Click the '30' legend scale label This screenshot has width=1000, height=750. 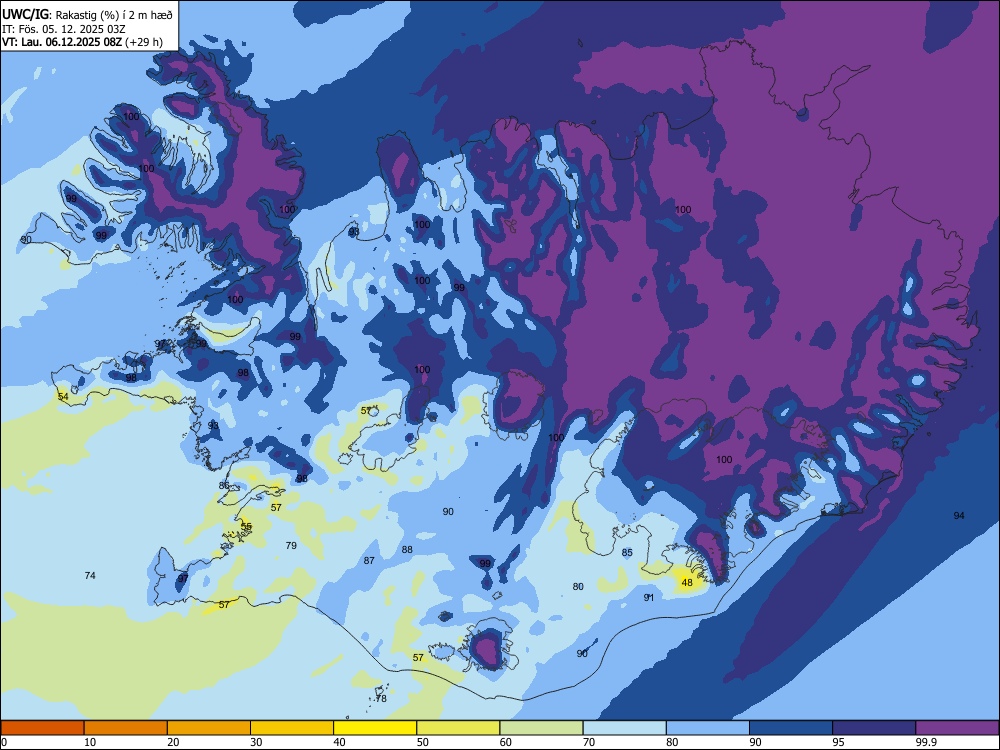click(256, 742)
